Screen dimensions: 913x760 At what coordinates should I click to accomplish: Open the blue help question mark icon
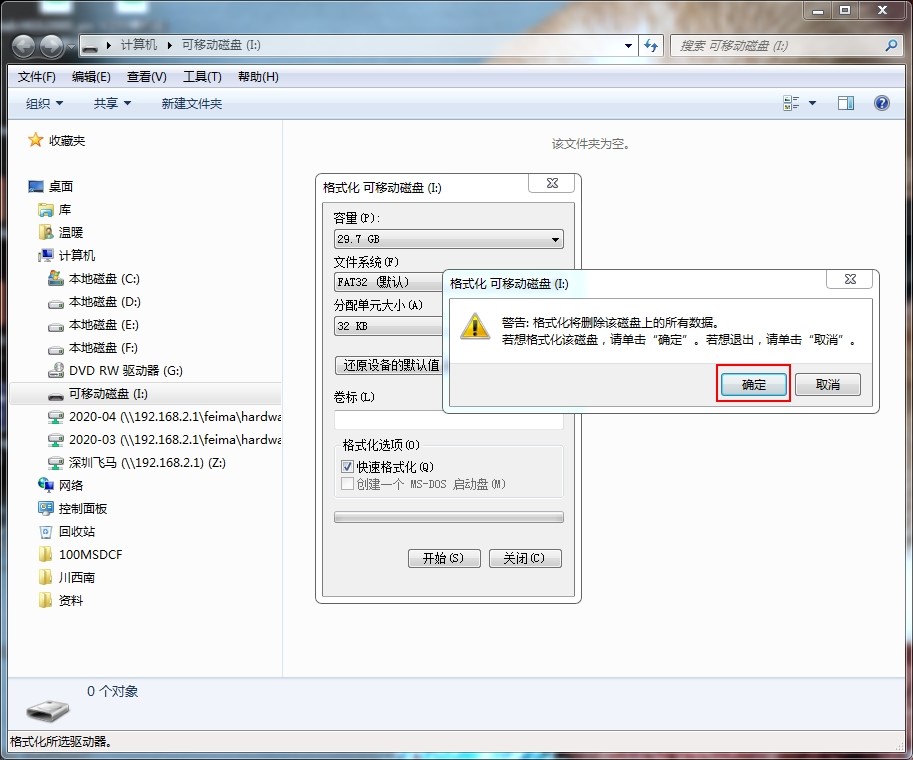882,104
